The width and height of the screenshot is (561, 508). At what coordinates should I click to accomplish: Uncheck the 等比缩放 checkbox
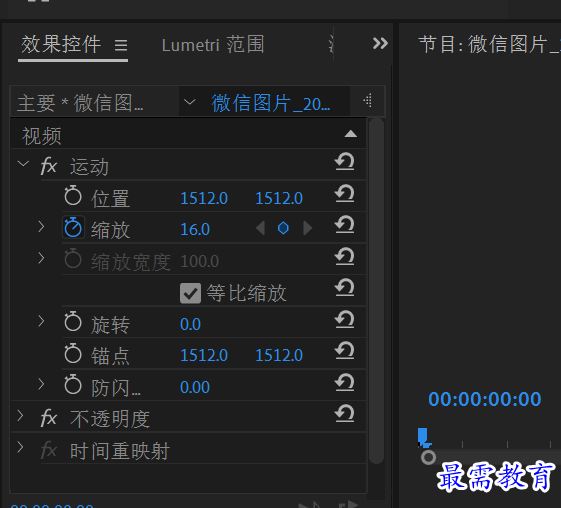pyautogui.click(x=190, y=293)
